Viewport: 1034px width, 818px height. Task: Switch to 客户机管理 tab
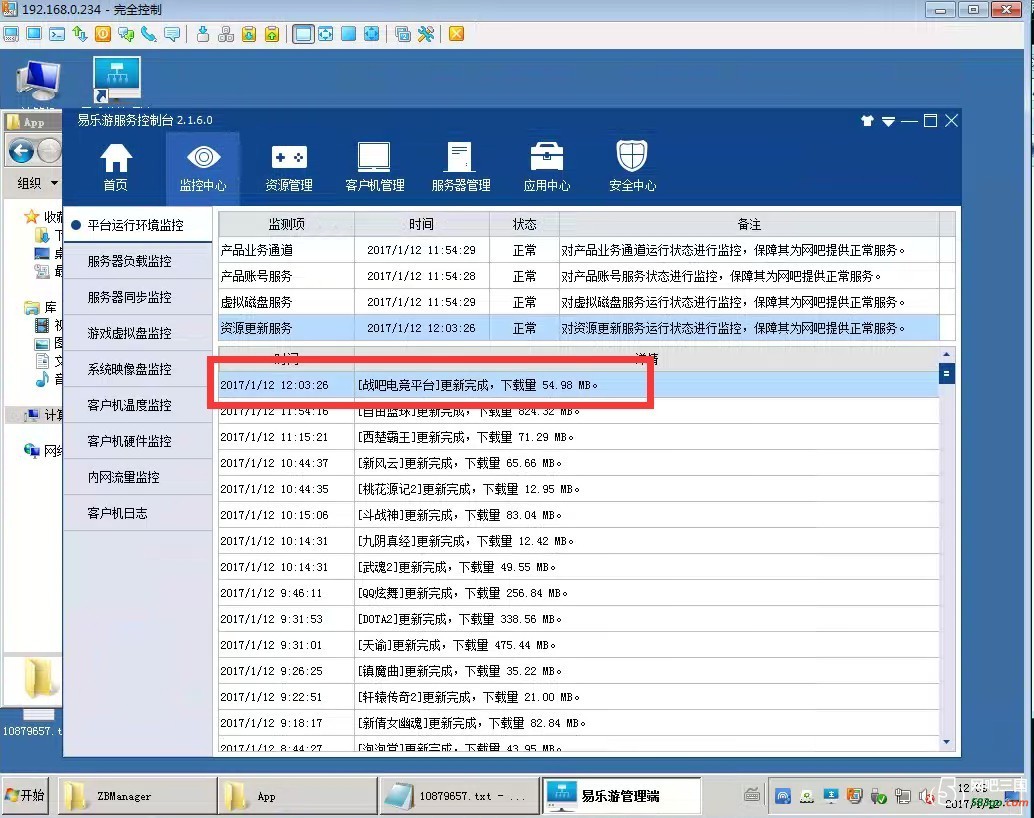coord(375,168)
